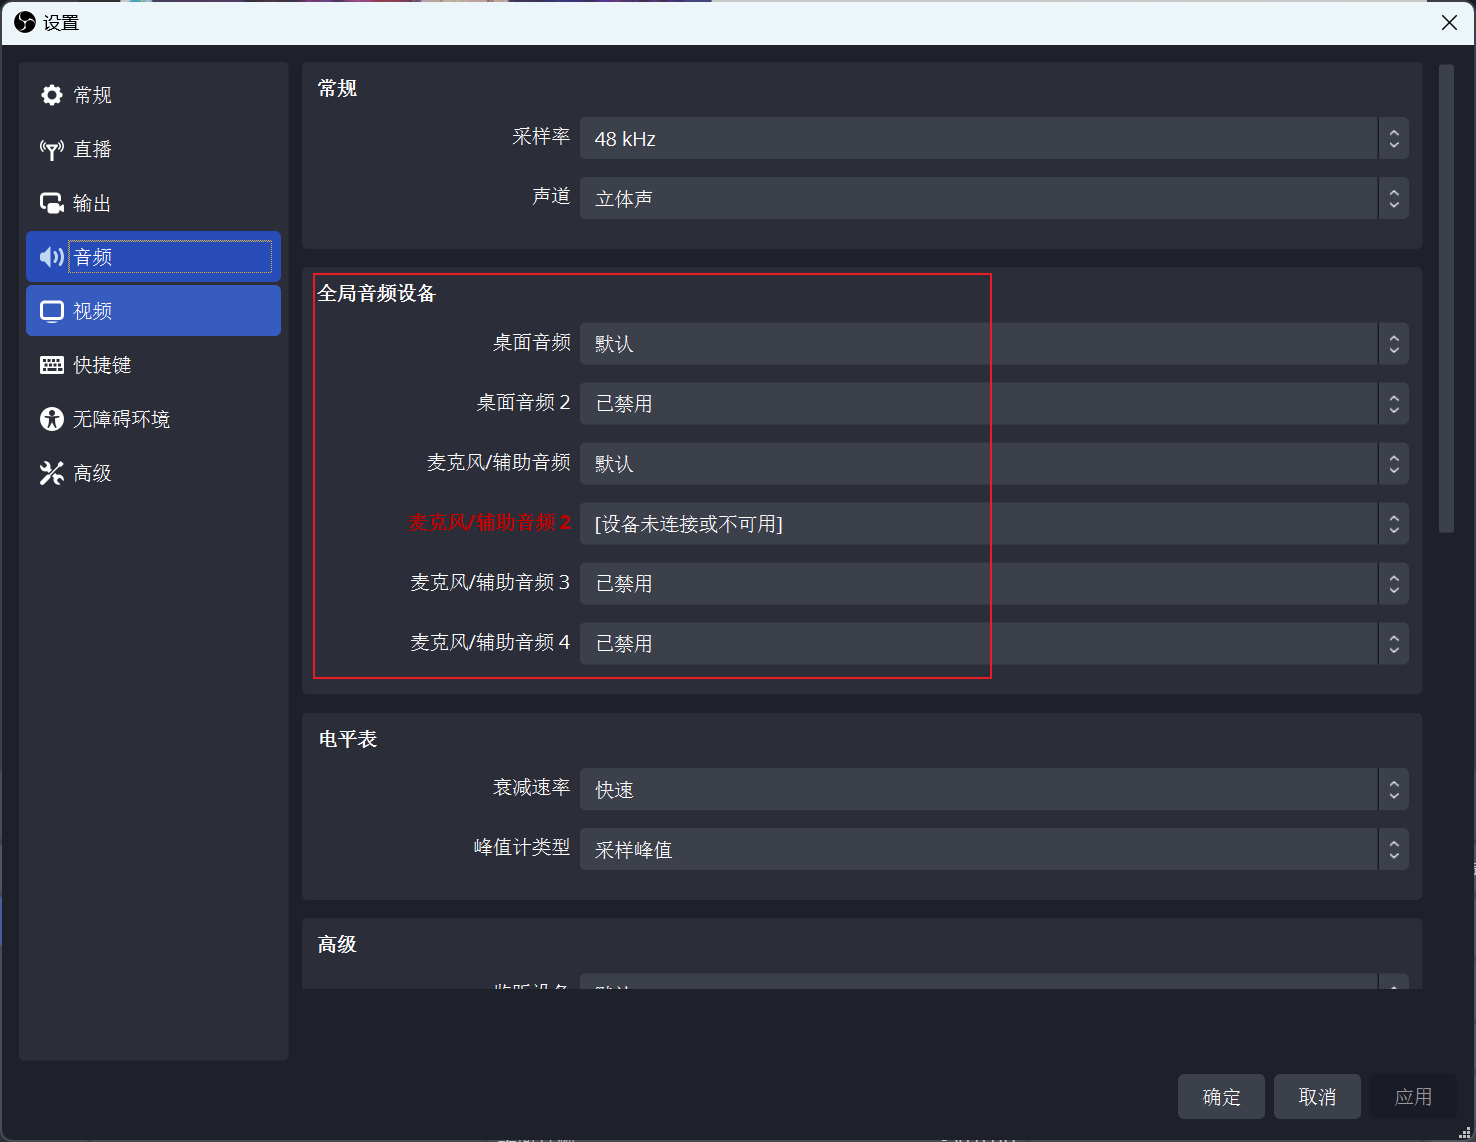Click the OBS logo in the title bar
Viewport: 1476px width, 1142px height.
coord(25,22)
